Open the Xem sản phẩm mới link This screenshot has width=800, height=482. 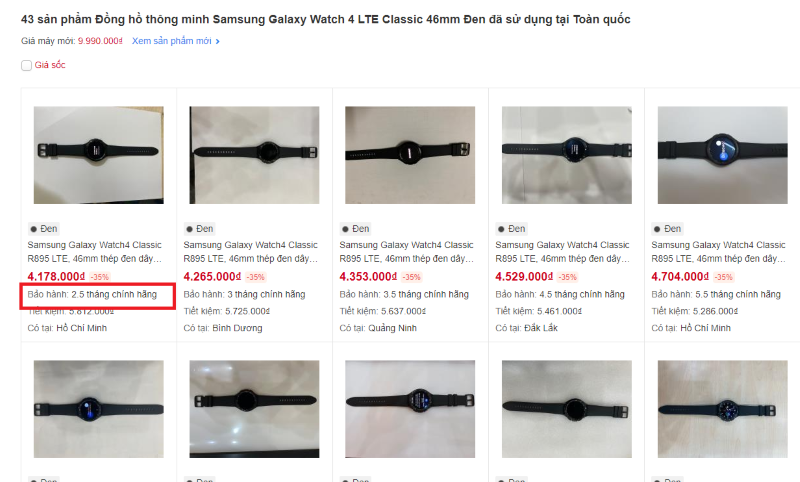point(171,41)
